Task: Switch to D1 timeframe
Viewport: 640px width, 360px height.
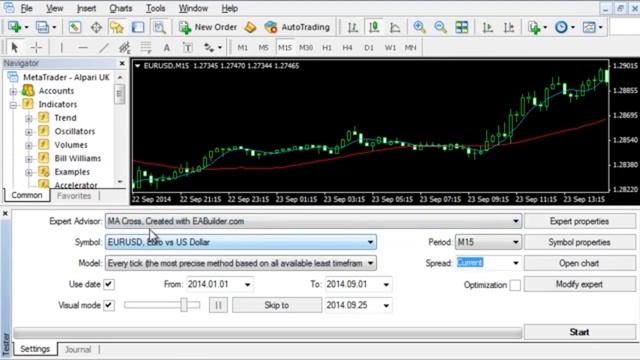Action: 369,48
